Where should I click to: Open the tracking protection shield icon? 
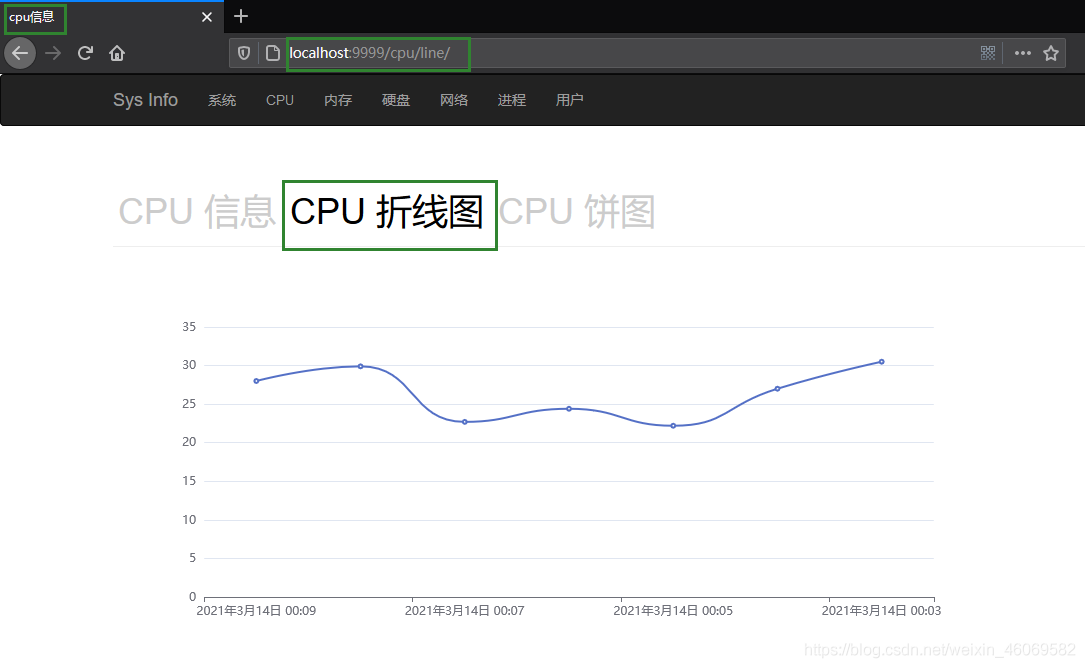(244, 53)
